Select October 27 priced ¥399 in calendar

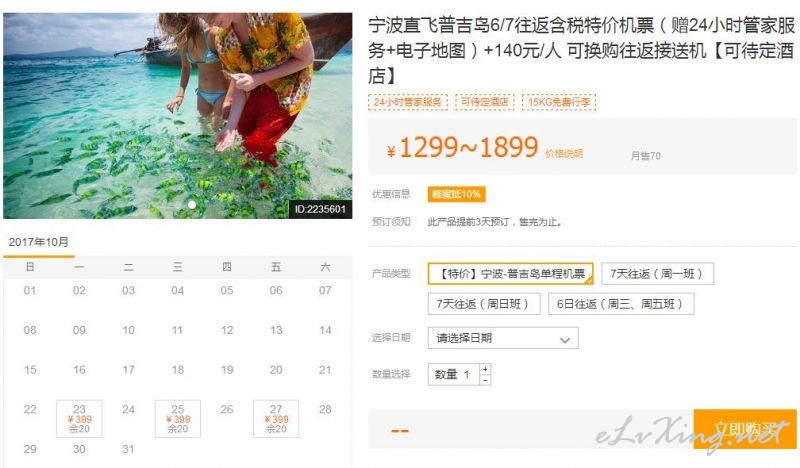[x=276, y=418]
